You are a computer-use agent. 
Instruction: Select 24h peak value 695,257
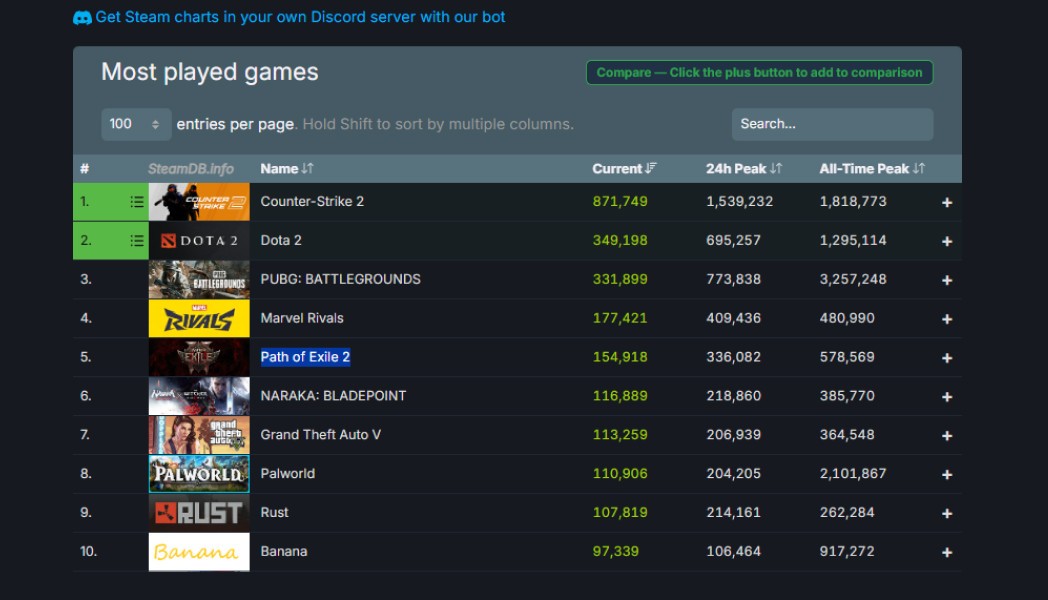[x=733, y=241]
